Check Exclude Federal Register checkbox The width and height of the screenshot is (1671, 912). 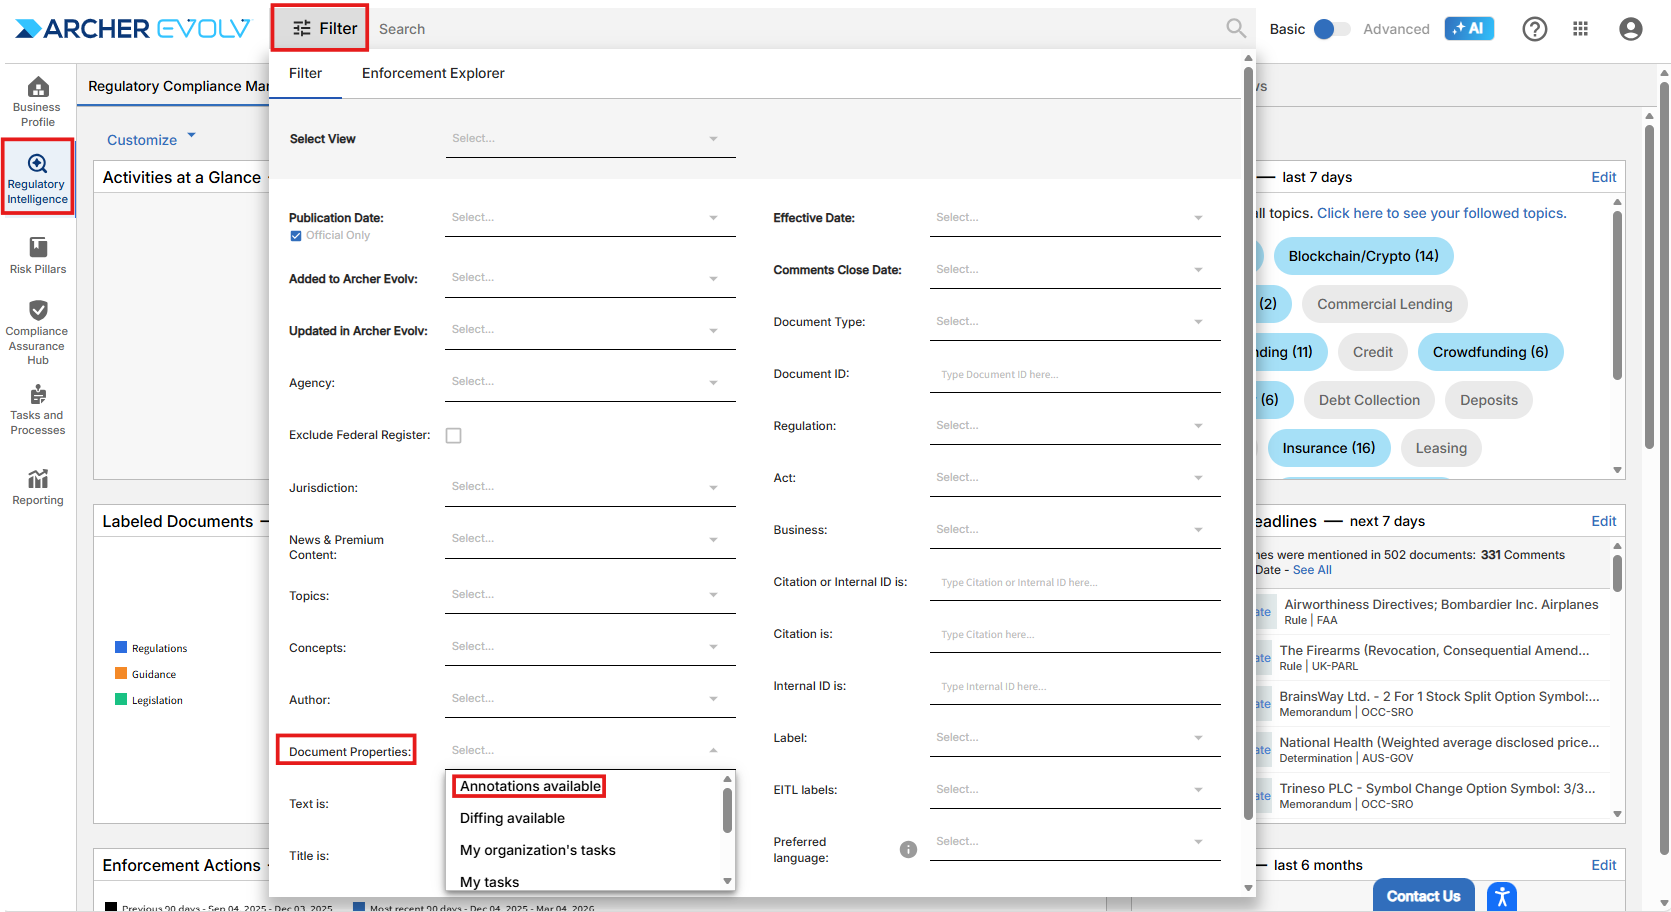click(454, 436)
